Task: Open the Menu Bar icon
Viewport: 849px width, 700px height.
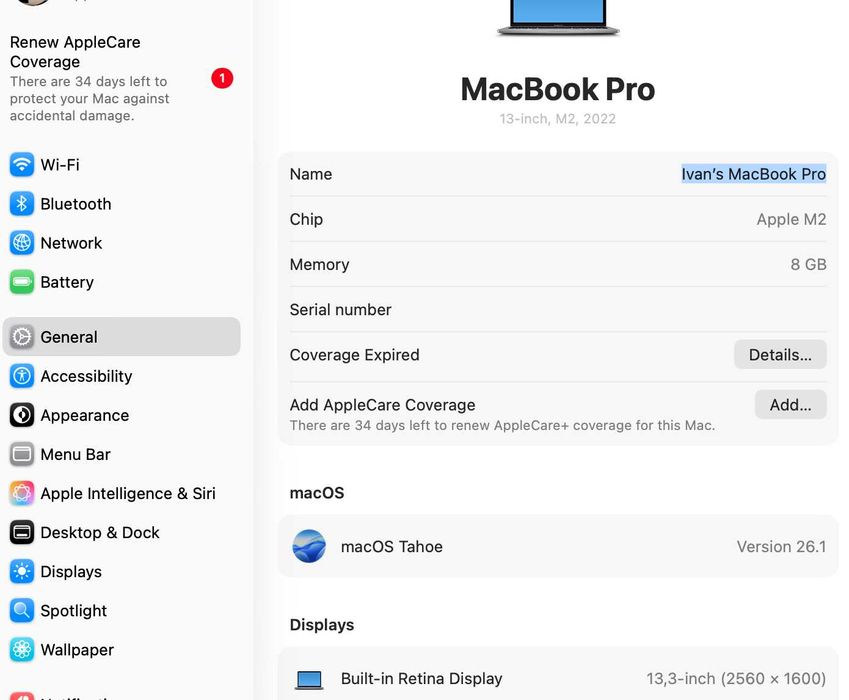Action: (x=22, y=454)
